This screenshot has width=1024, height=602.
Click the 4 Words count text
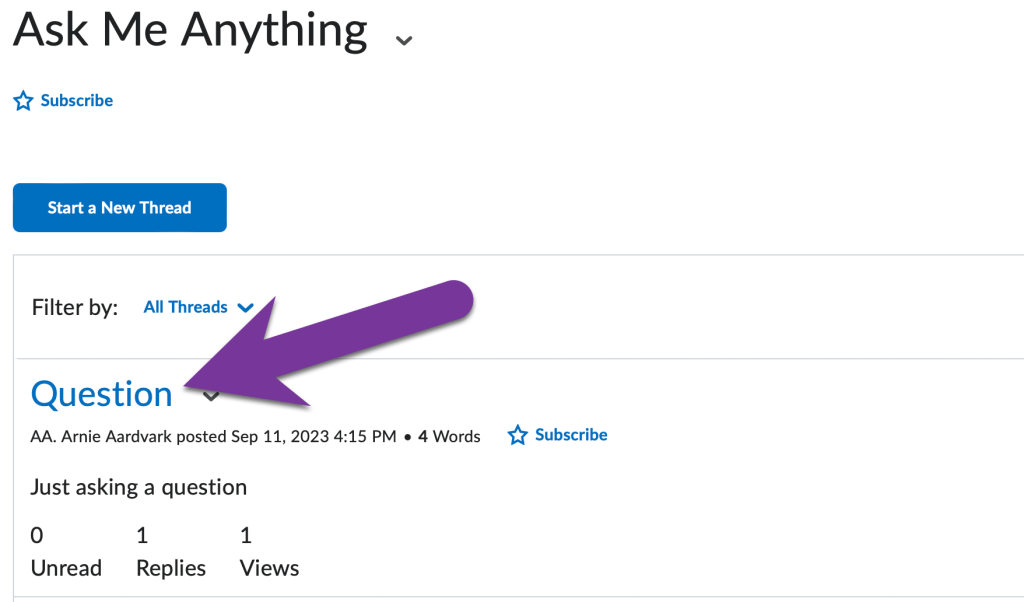click(449, 436)
